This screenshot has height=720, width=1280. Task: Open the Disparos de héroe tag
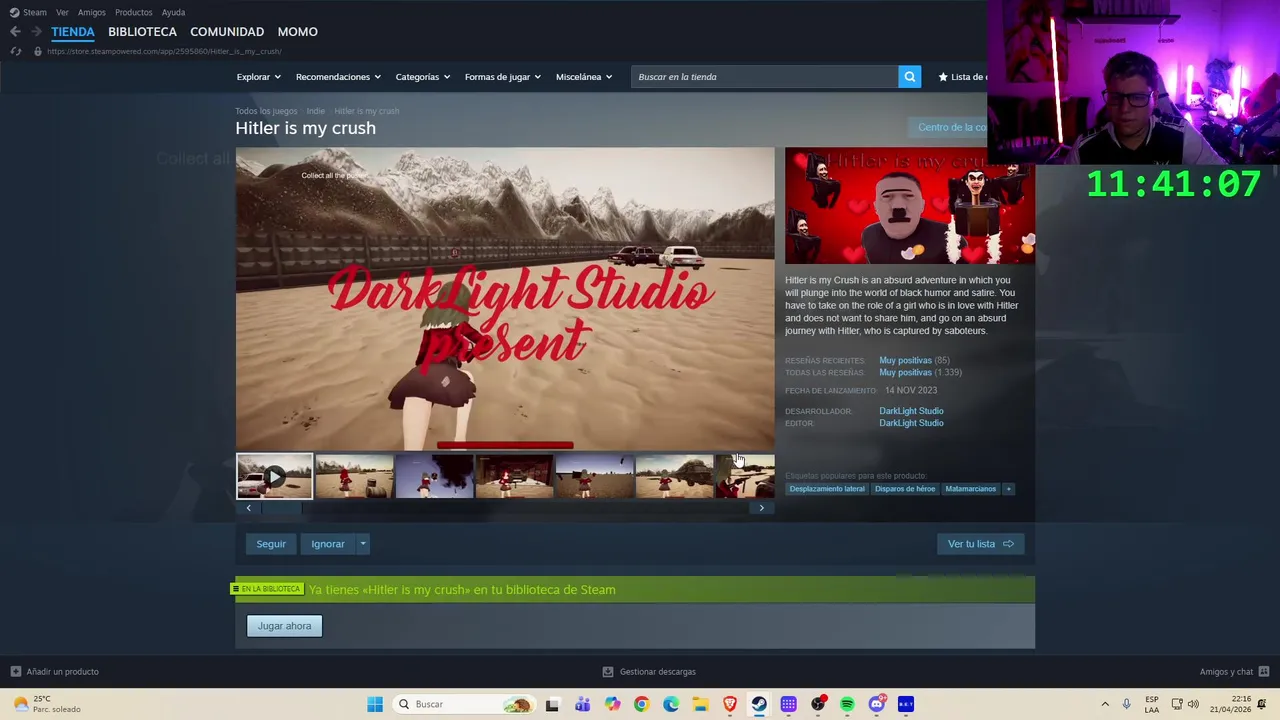(905, 489)
